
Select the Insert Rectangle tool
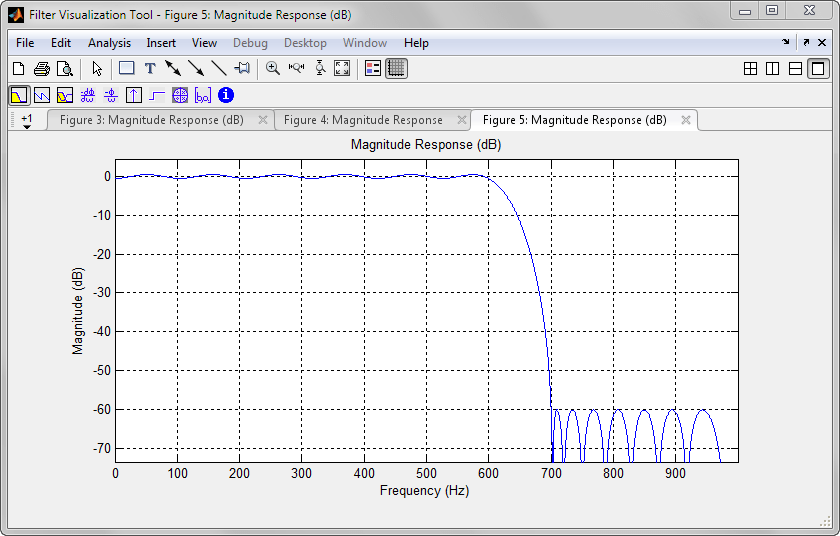click(126, 68)
